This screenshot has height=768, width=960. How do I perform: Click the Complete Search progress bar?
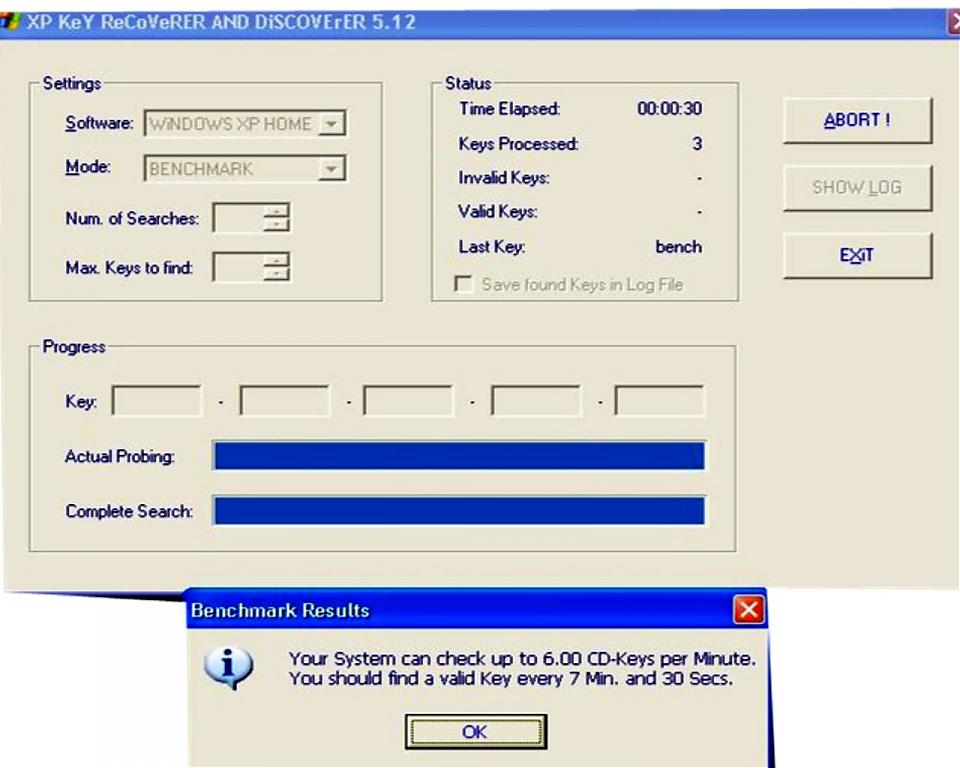tap(459, 511)
